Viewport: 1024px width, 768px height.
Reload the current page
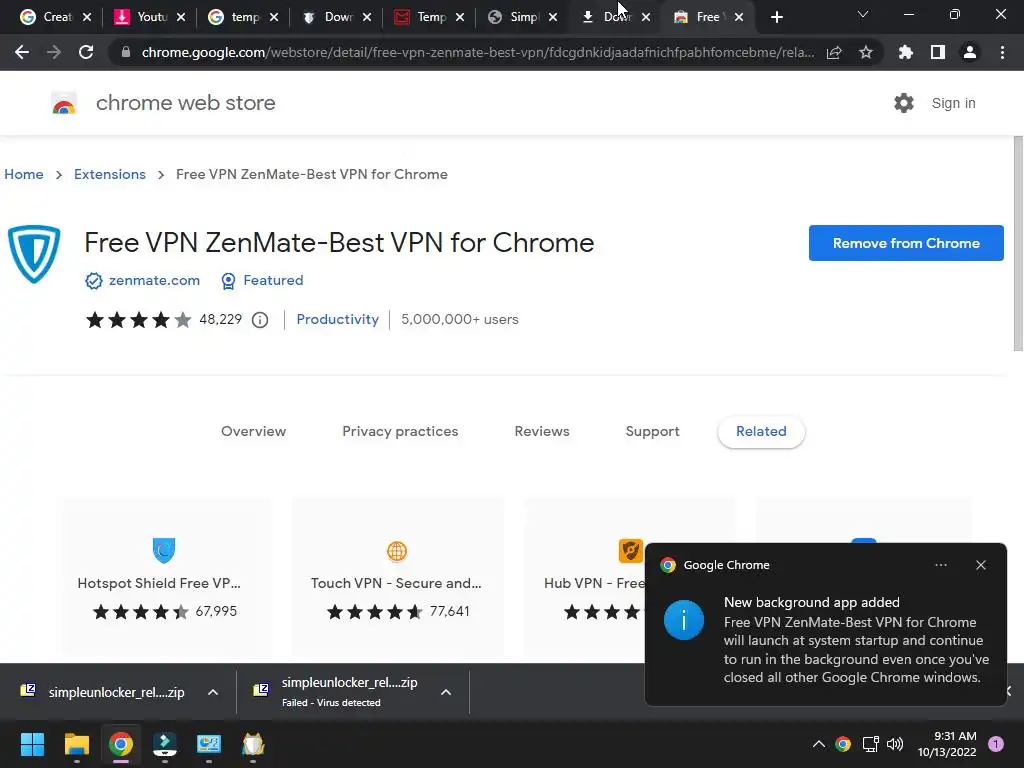(x=86, y=52)
